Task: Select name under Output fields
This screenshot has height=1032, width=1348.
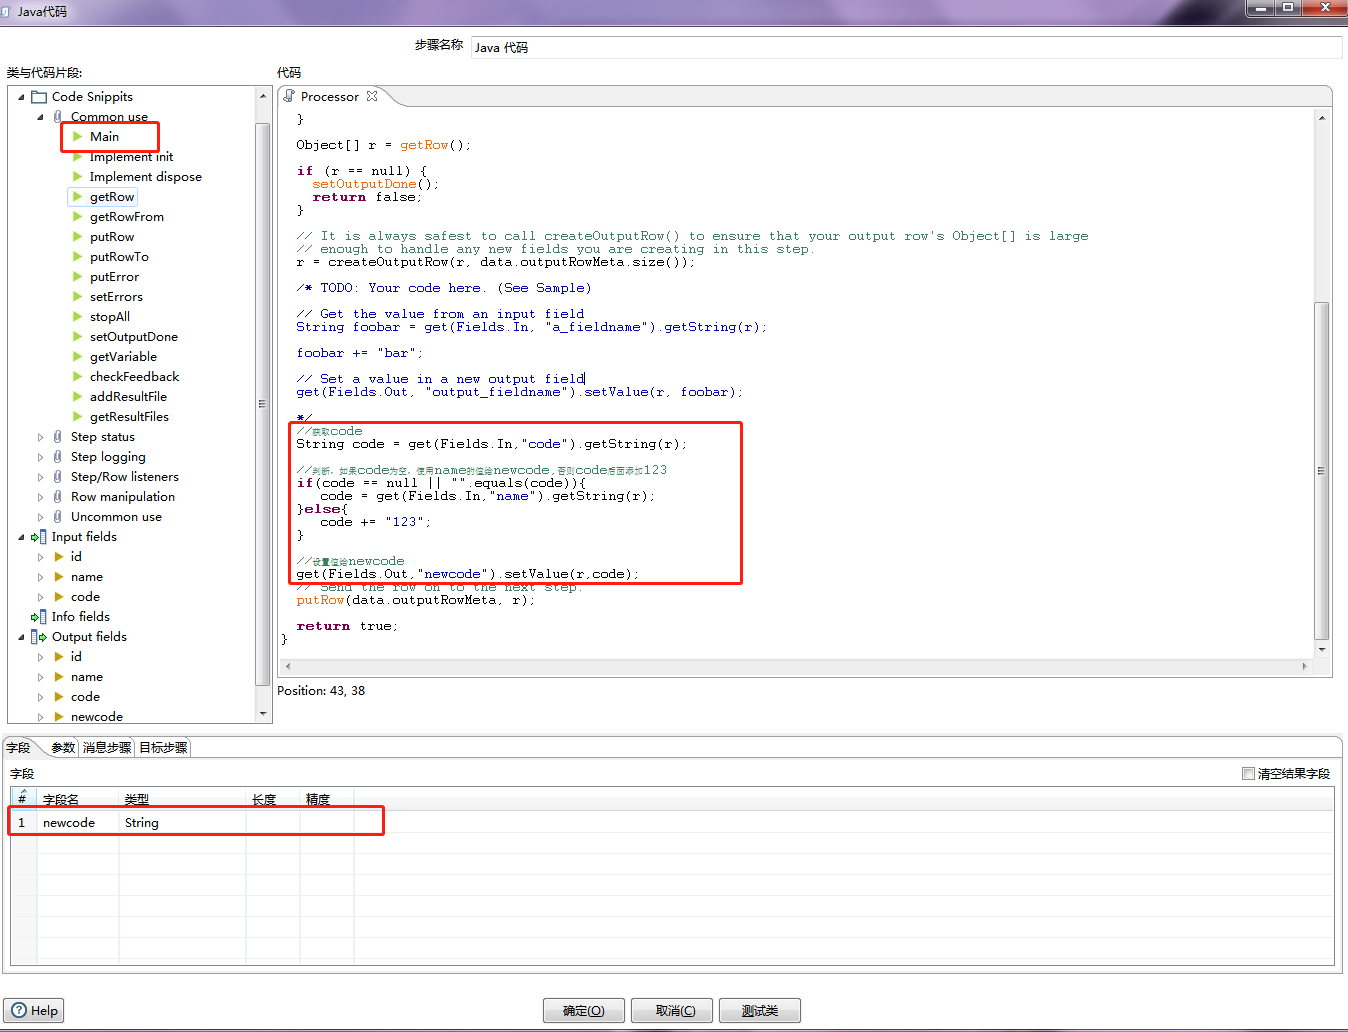Action: [x=87, y=677]
